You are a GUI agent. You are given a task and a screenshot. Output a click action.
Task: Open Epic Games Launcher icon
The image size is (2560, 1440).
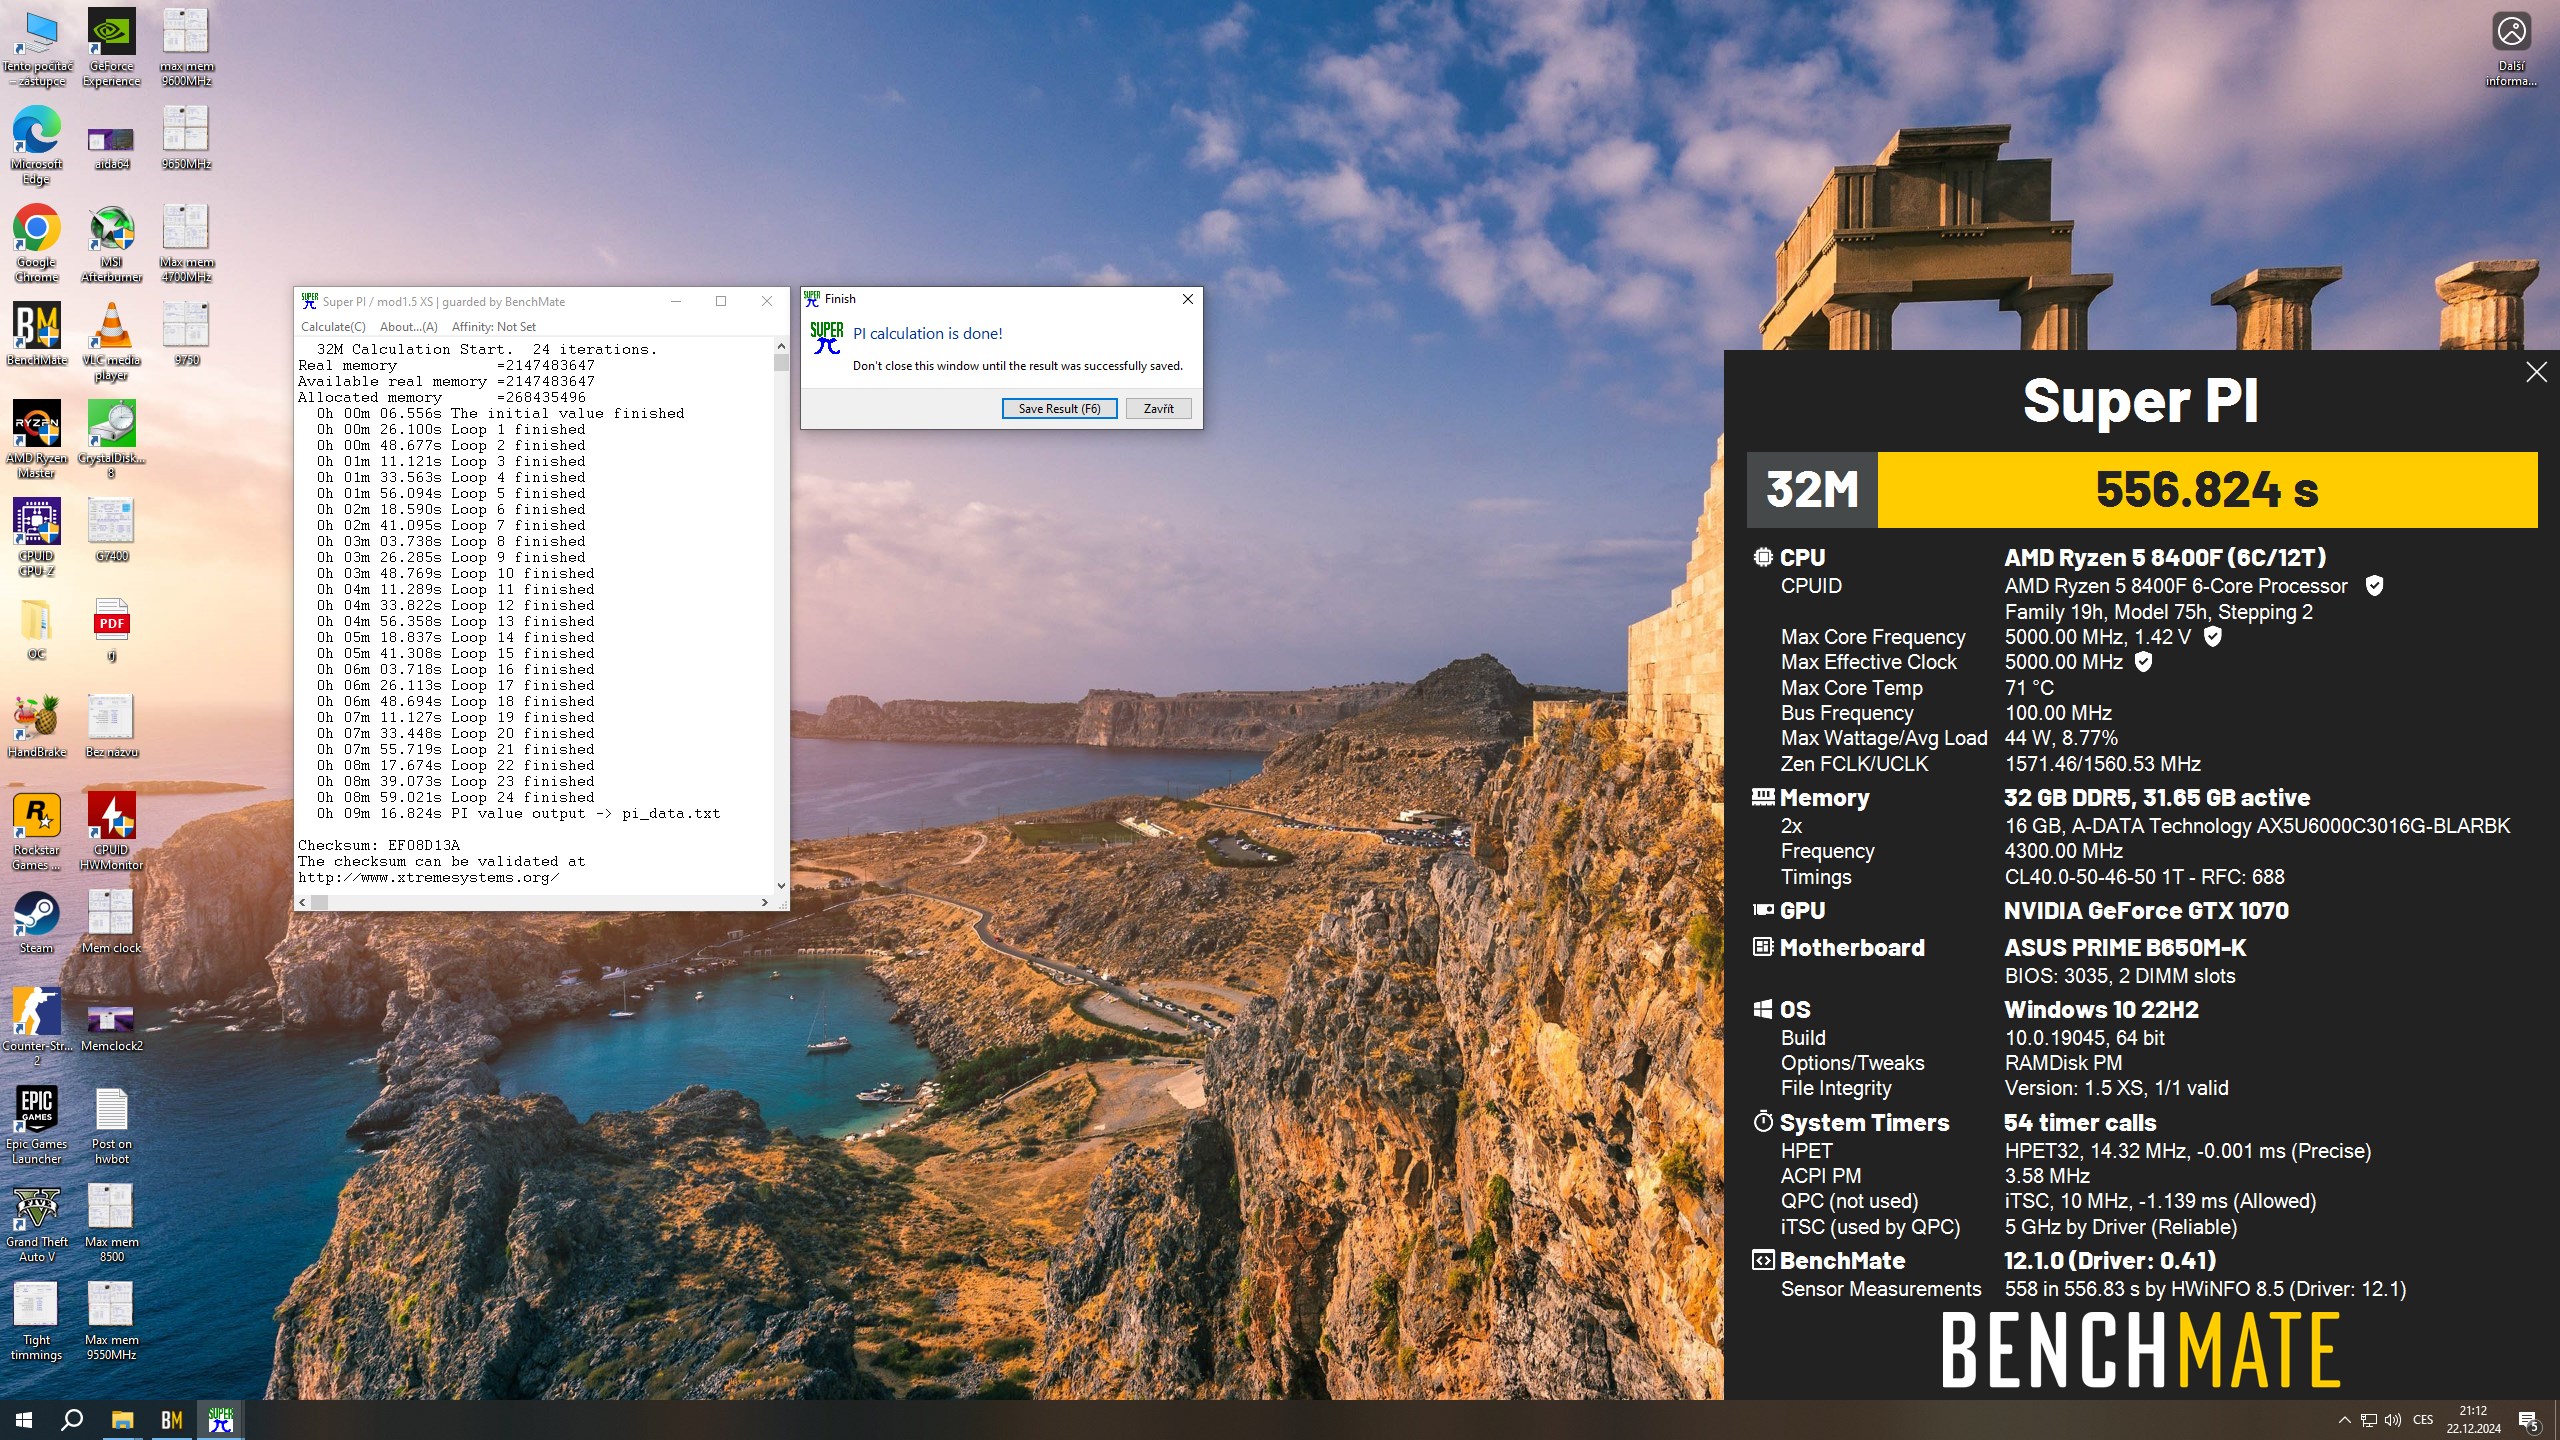click(37, 1125)
